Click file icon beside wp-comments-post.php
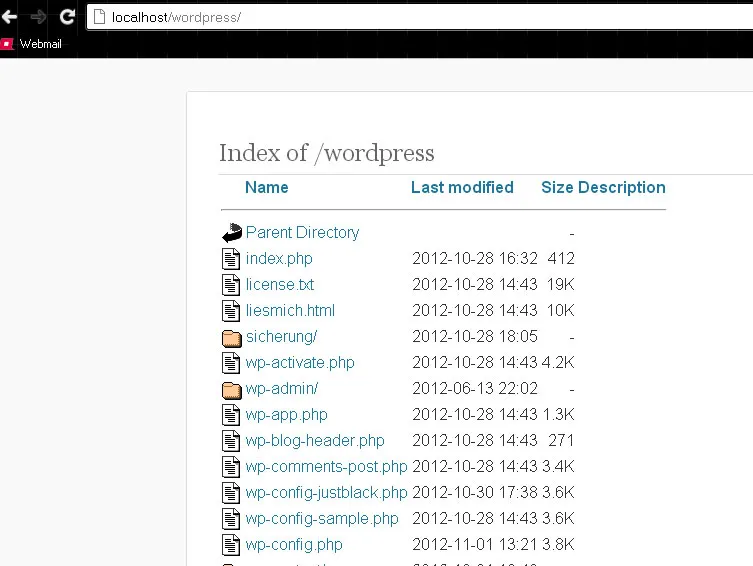The image size is (753, 566). (231, 467)
